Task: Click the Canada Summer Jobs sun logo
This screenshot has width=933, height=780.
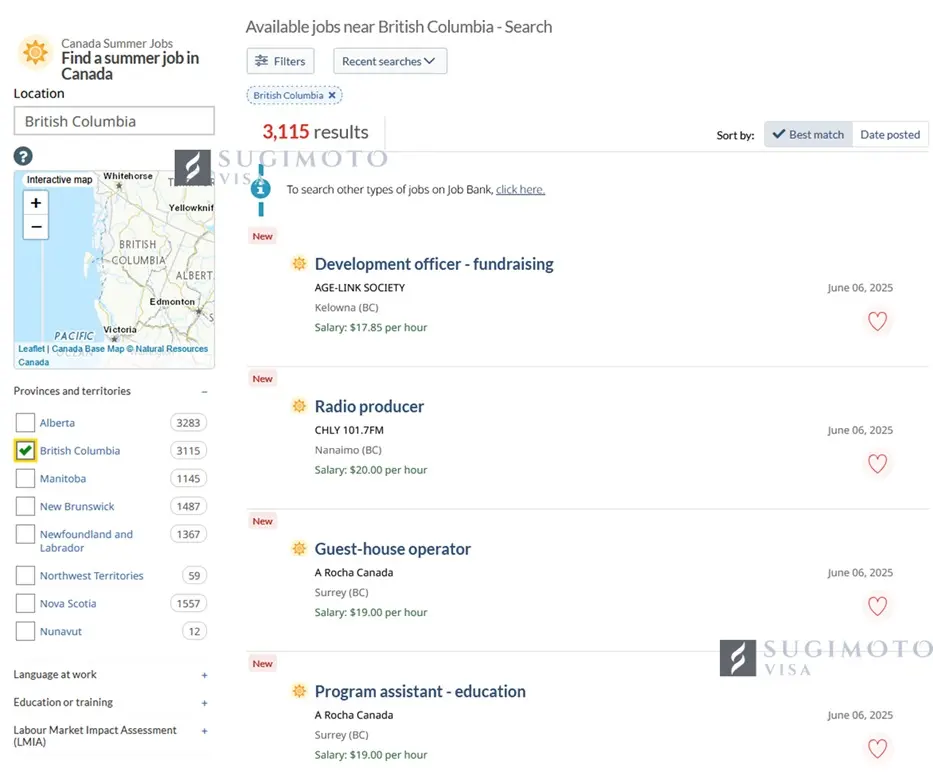Action: tap(35, 52)
